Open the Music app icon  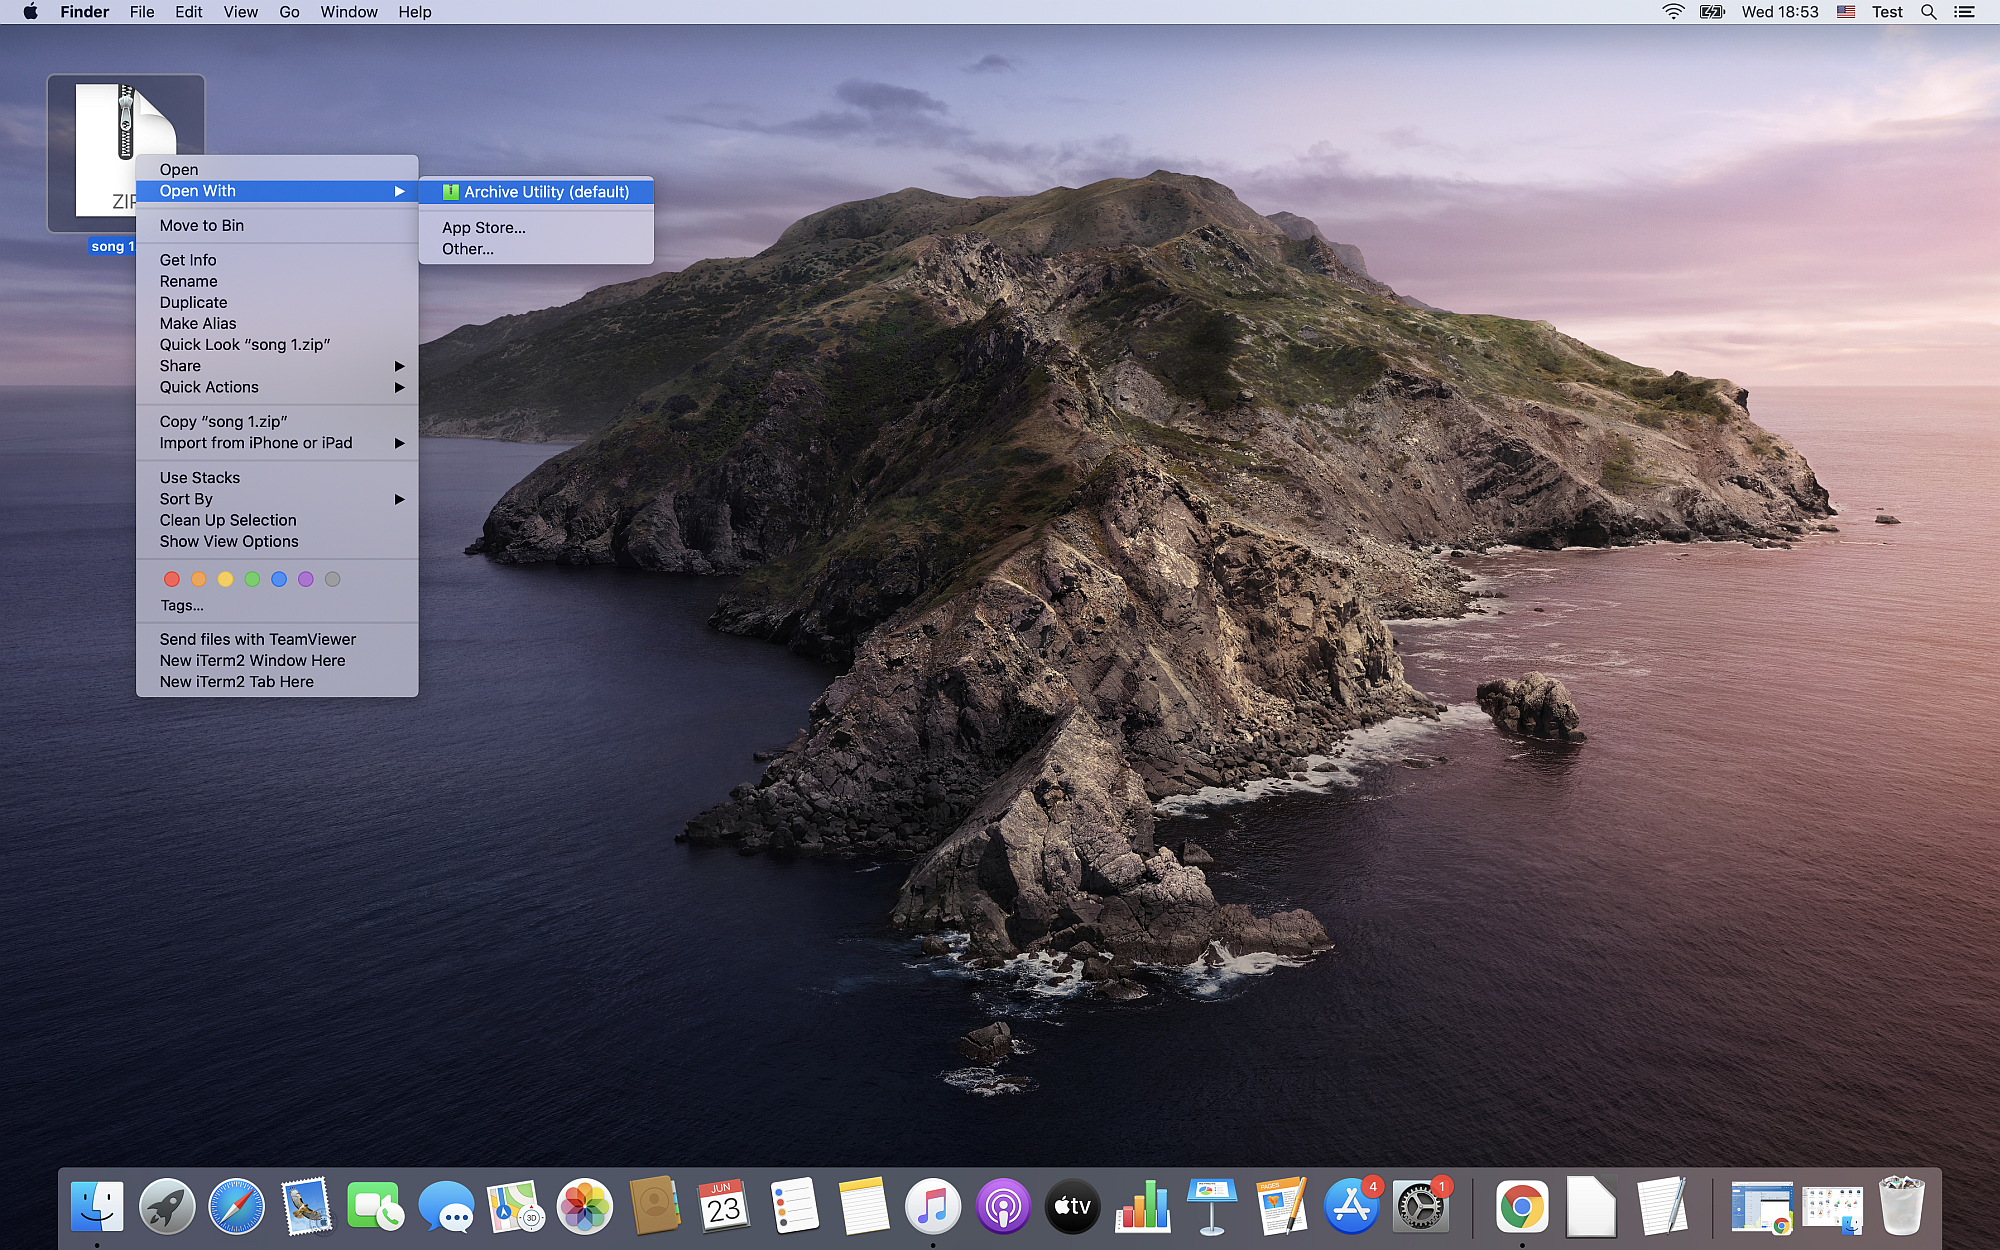pos(932,1207)
